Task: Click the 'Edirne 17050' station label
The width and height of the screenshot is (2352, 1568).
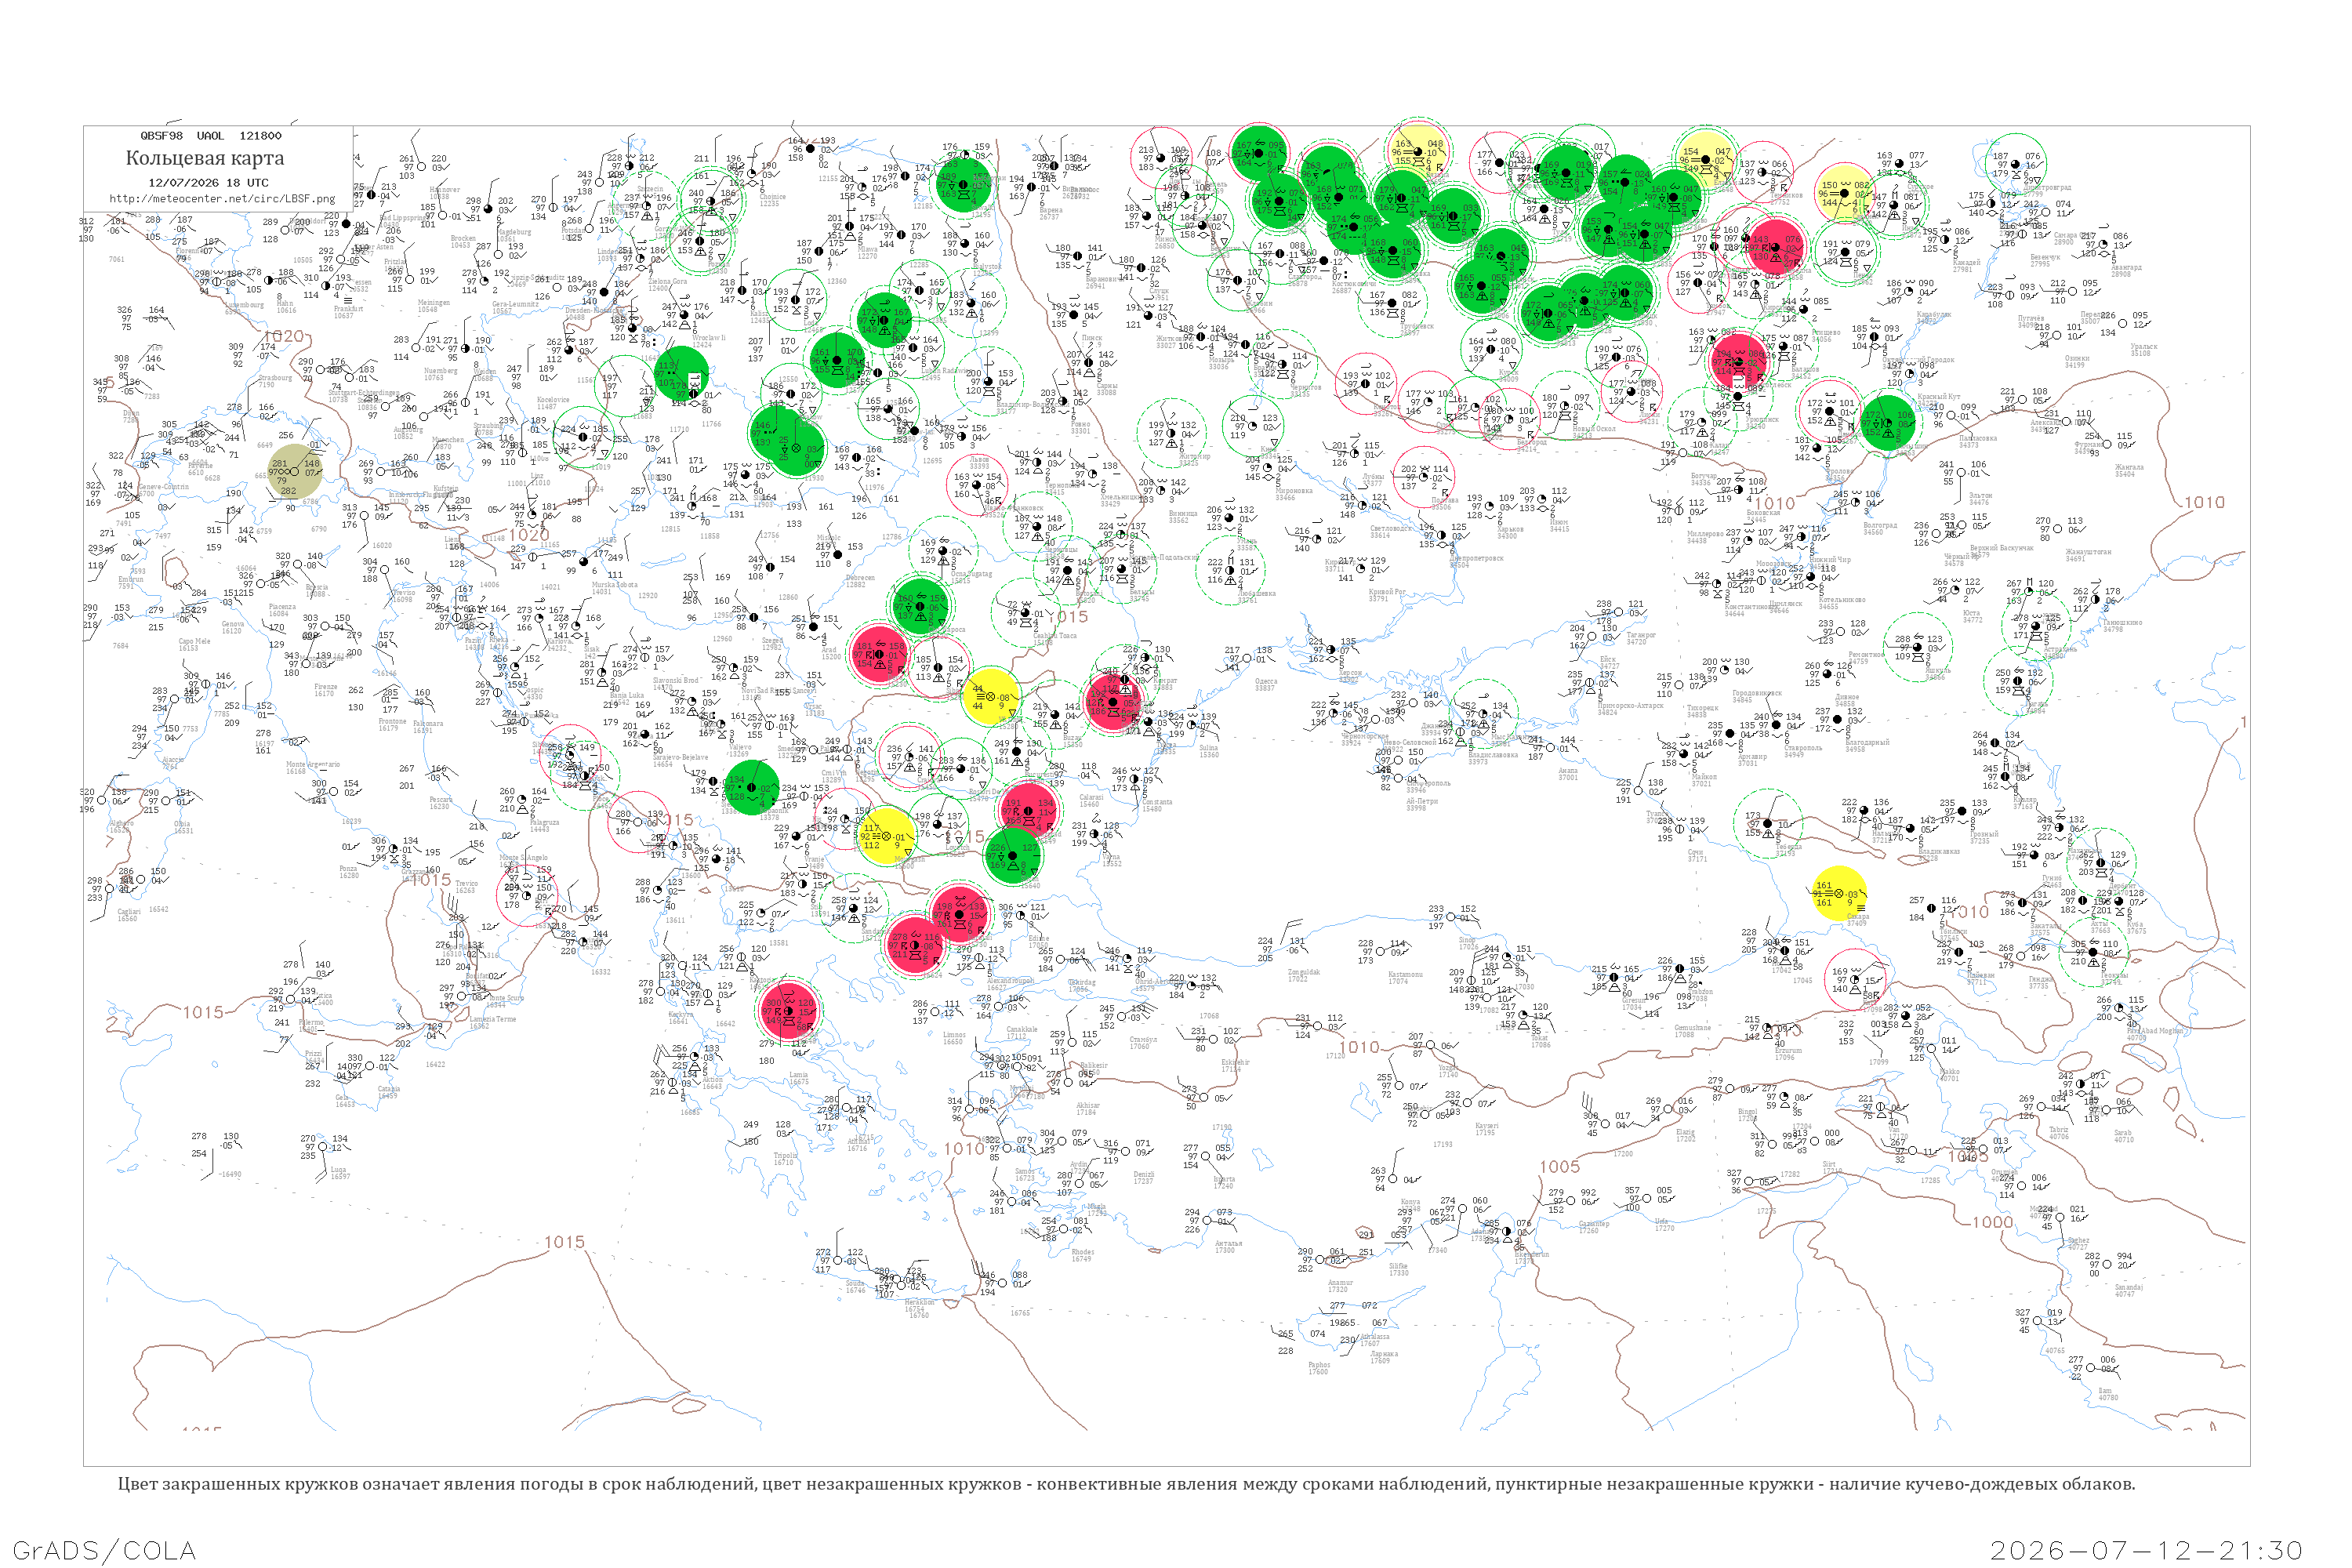Action: coord(1038,941)
